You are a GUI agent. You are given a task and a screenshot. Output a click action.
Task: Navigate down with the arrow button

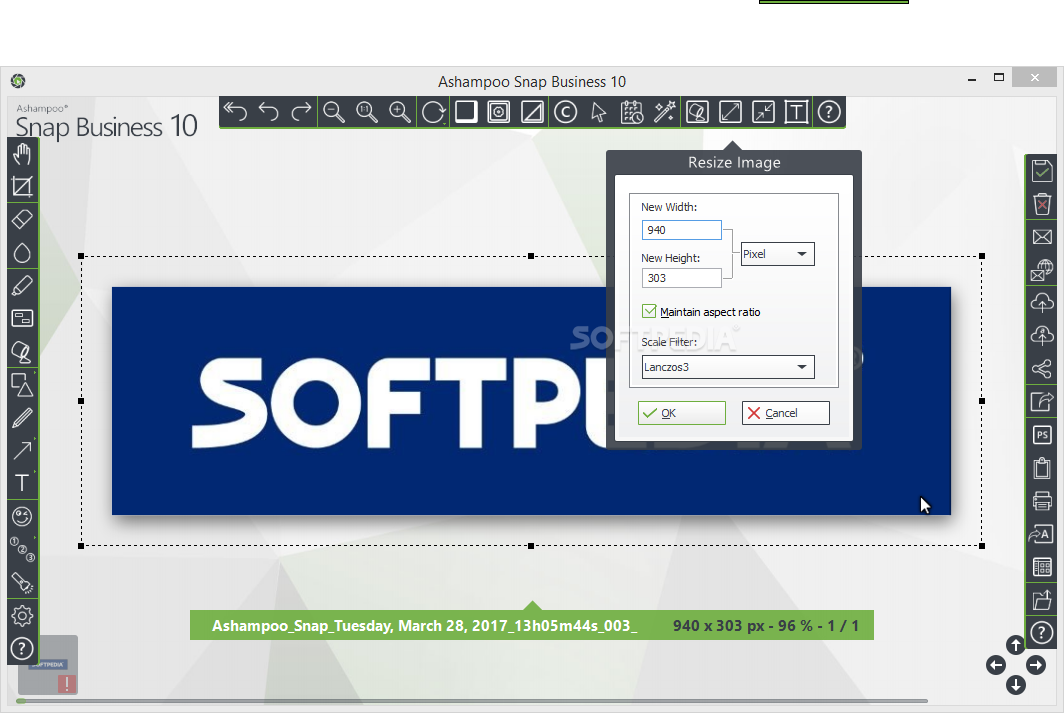[1015, 685]
